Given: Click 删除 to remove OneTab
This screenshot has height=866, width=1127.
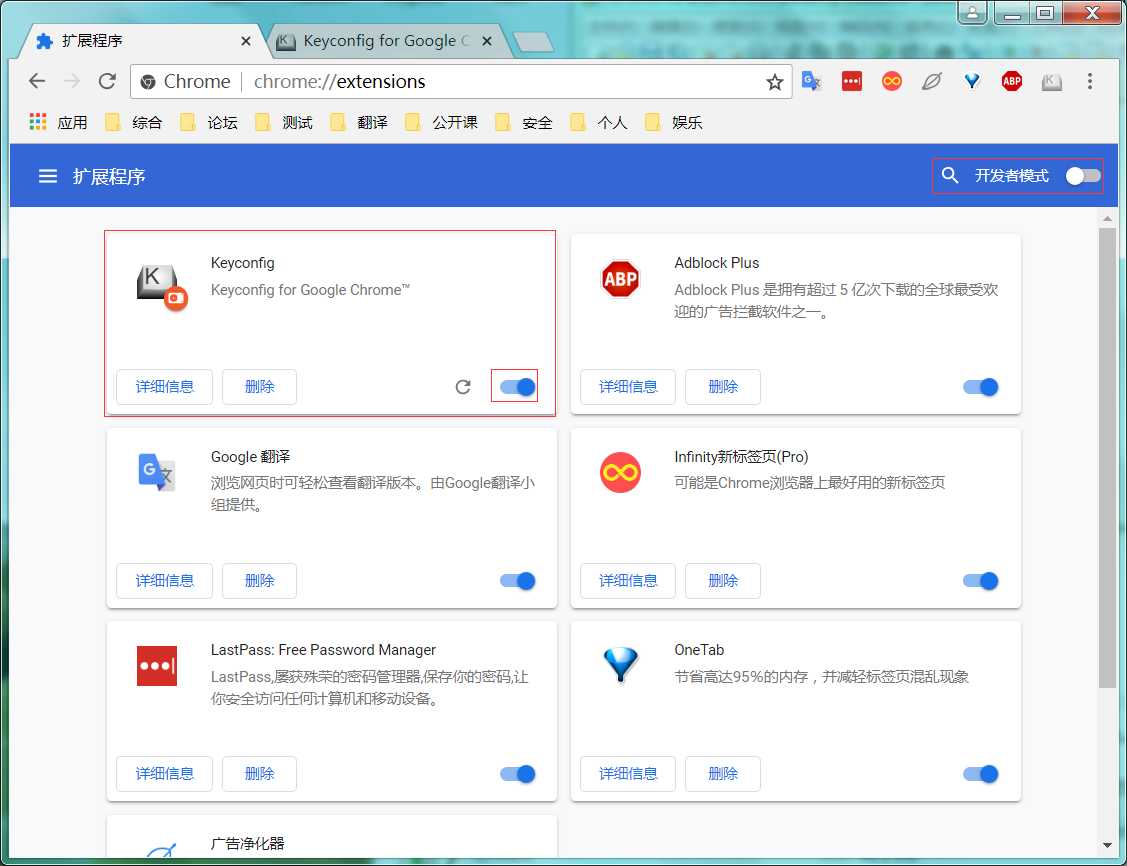Looking at the screenshot, I should pos(723,774).
